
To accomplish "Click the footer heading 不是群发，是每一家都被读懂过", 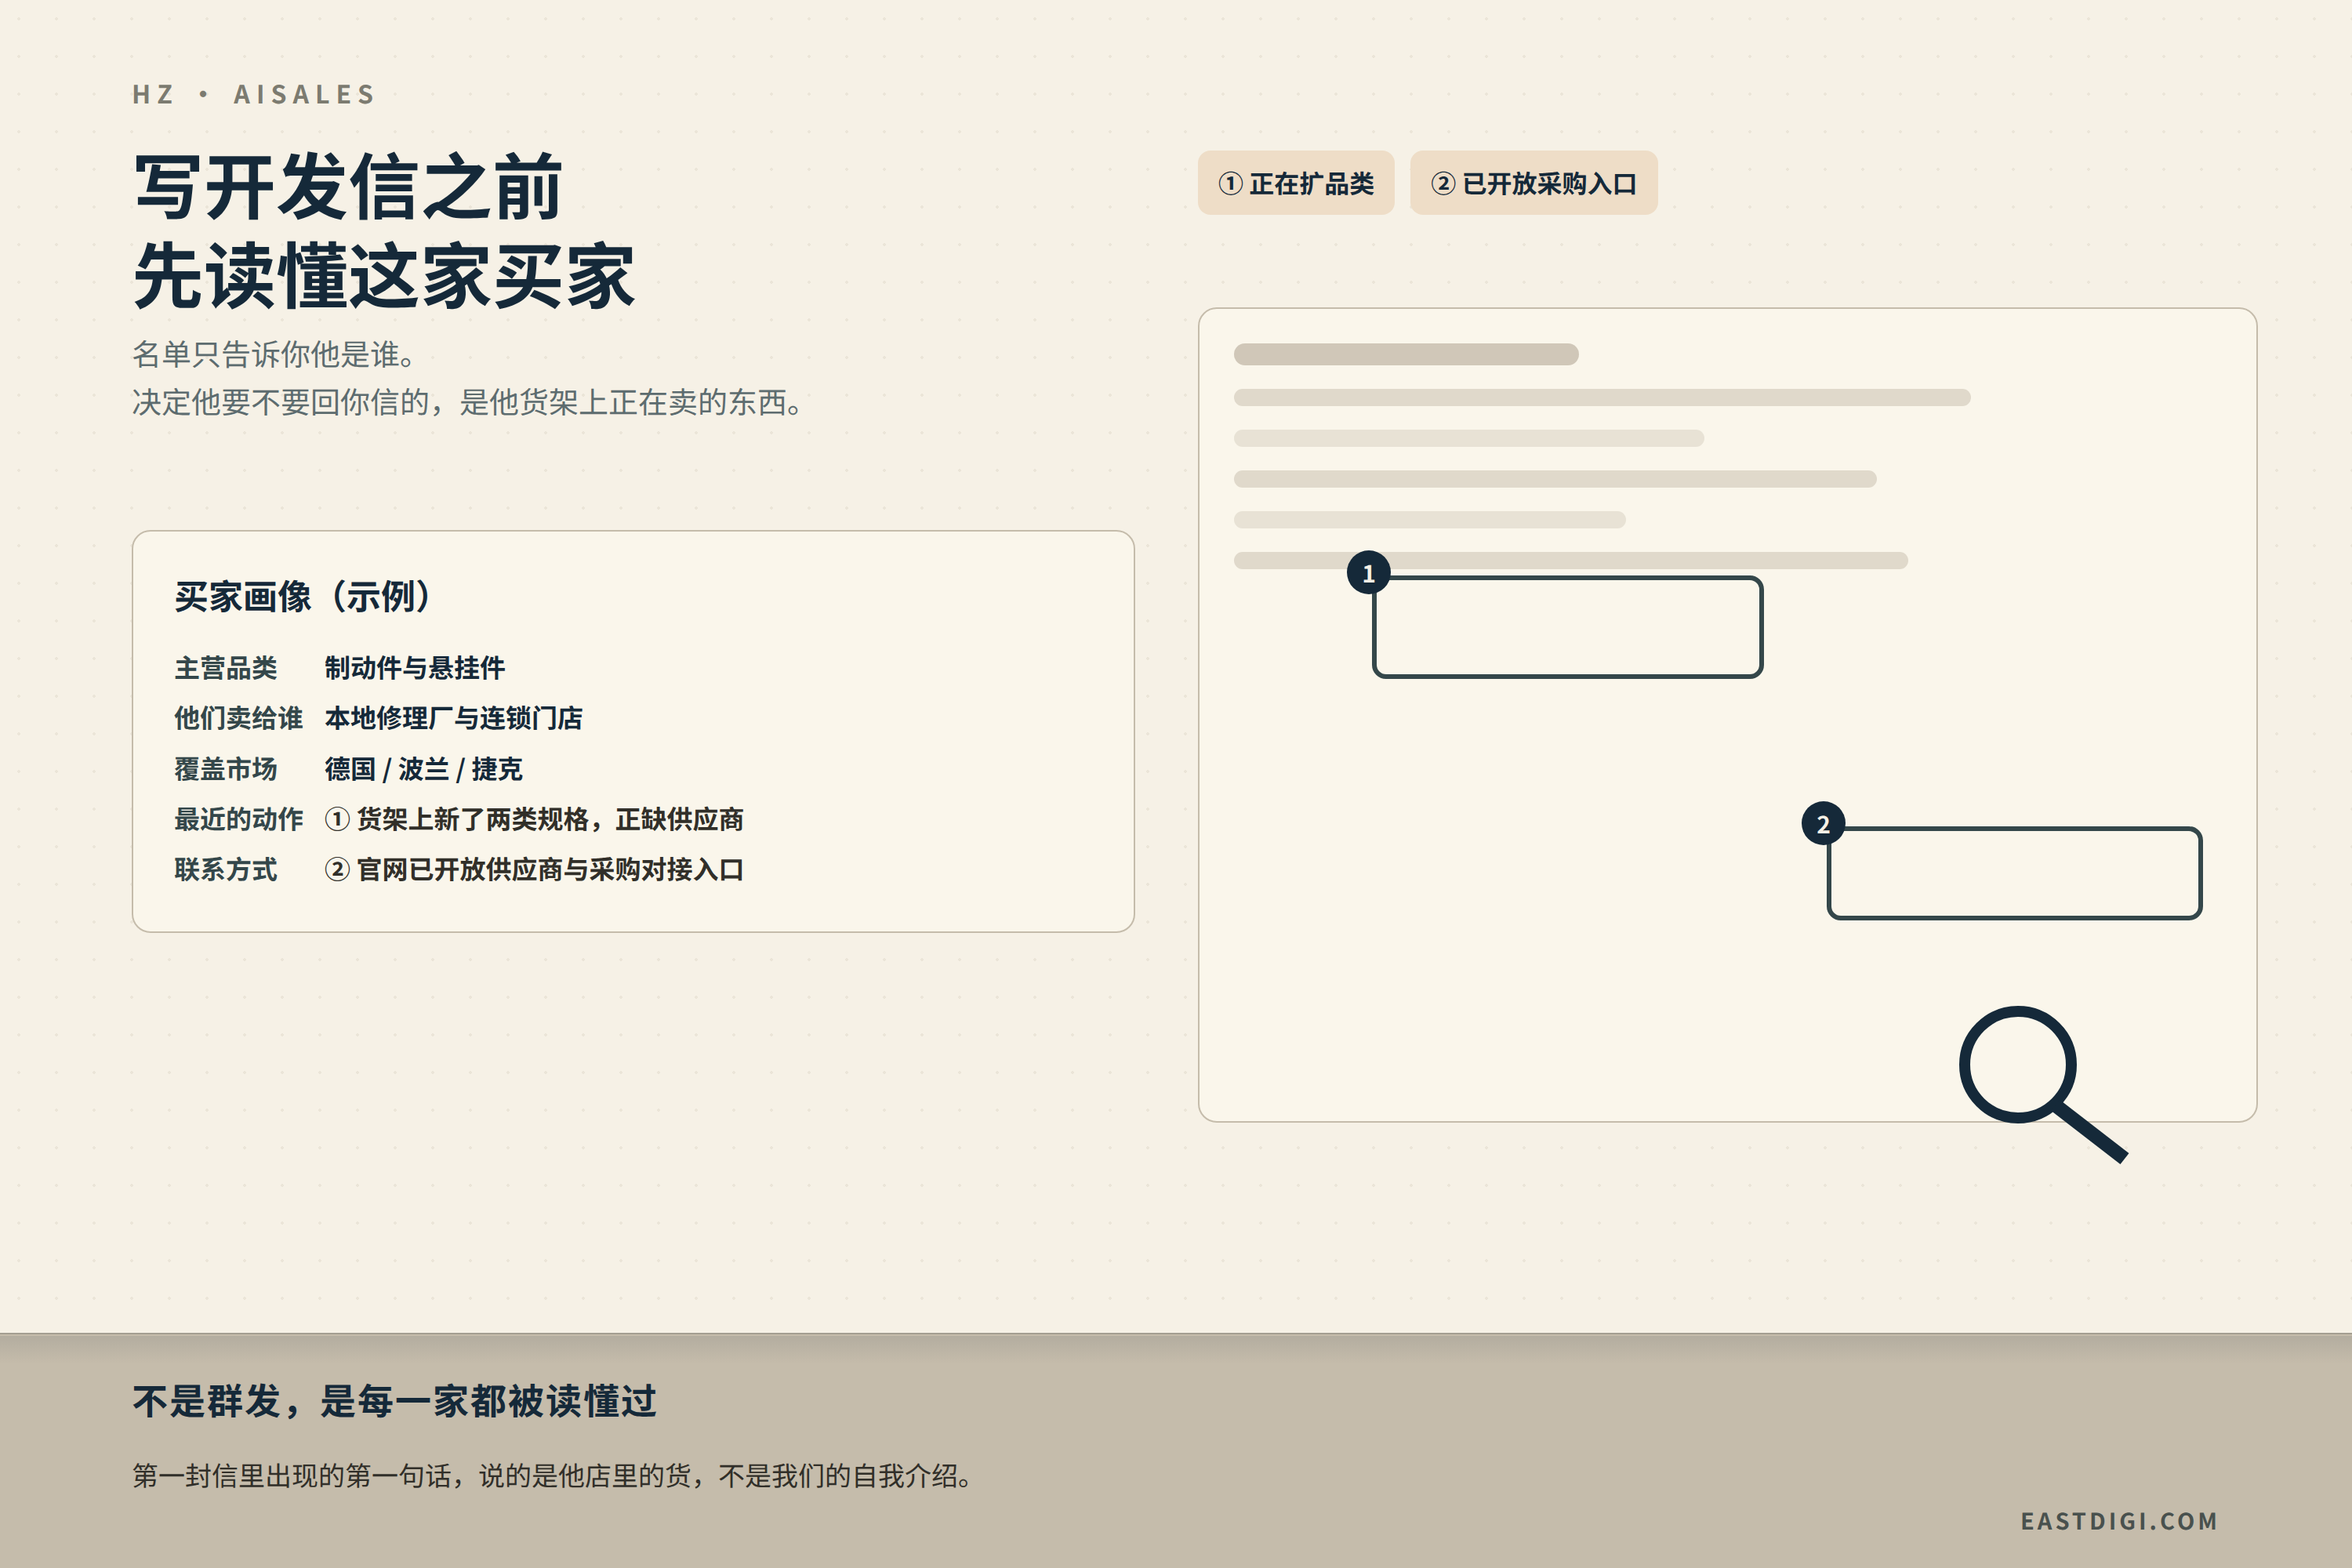I will click(x=395, y=1401).
